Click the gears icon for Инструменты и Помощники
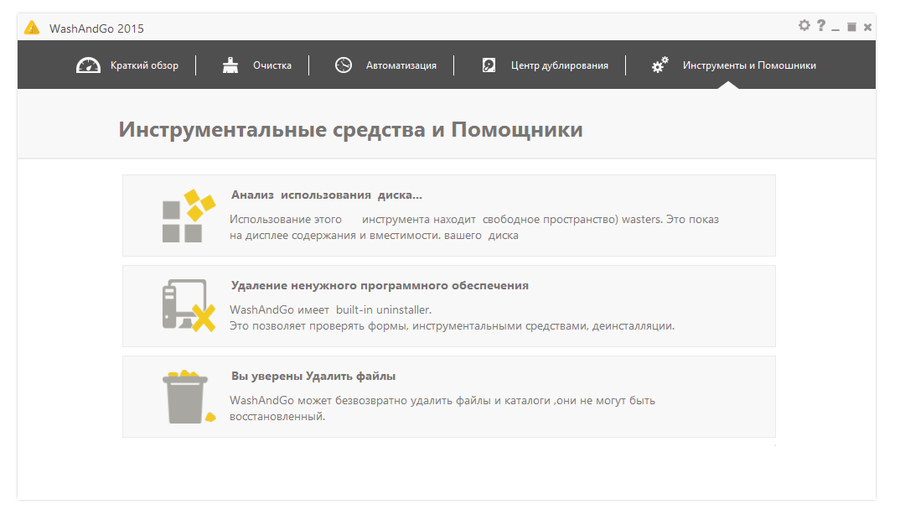This screenshot has height=525, width=900. tap(660, 65)
